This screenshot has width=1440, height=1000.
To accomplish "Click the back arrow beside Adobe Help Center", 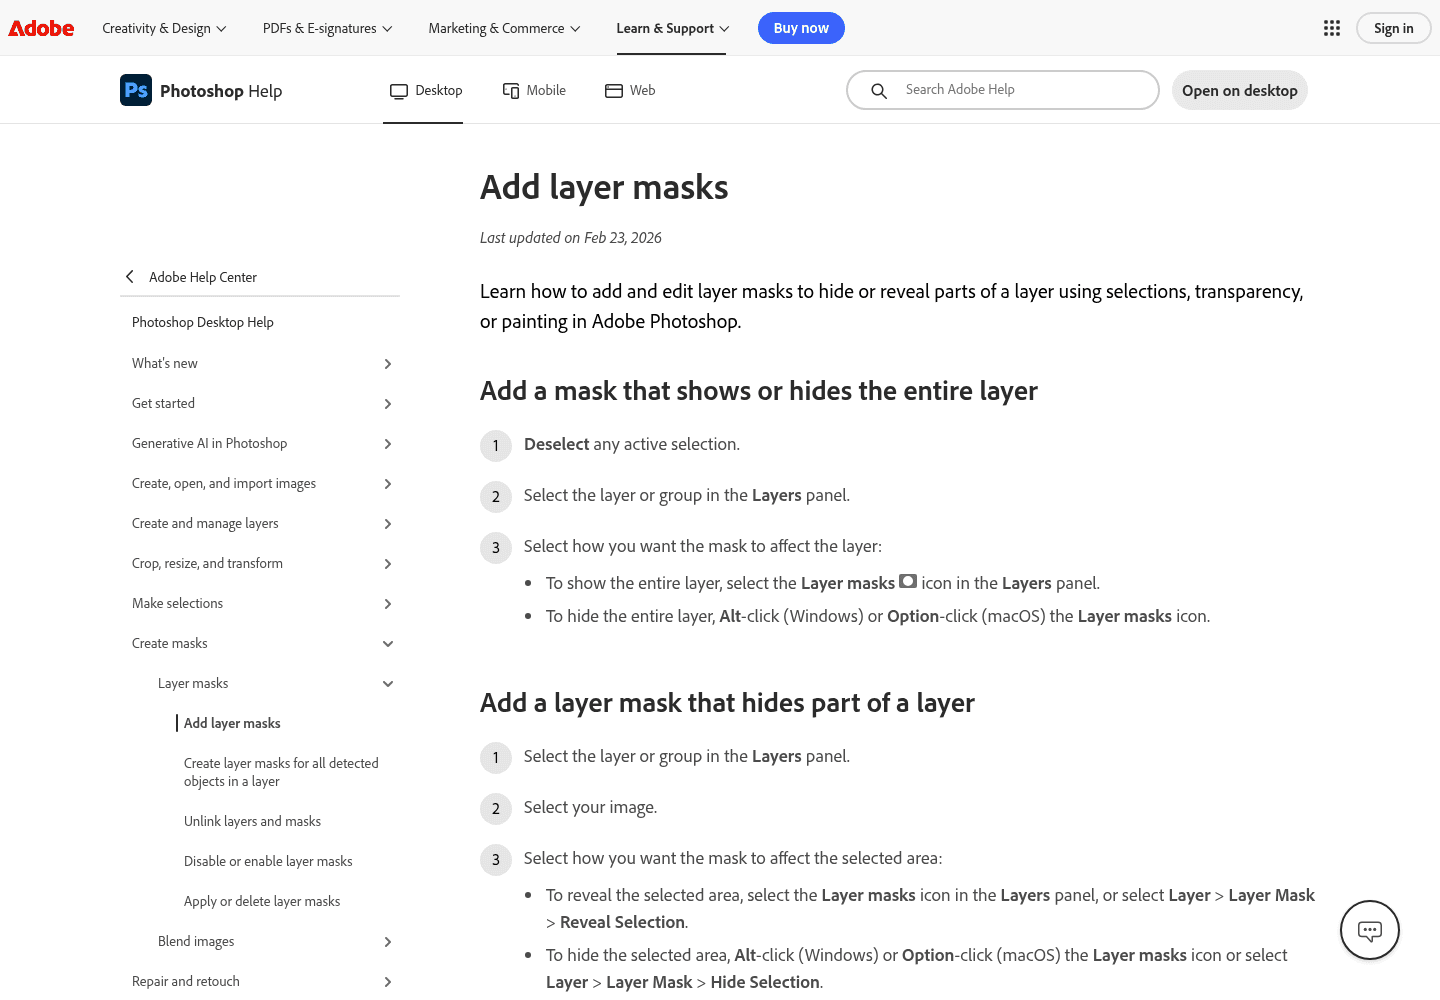I will 130,277.
